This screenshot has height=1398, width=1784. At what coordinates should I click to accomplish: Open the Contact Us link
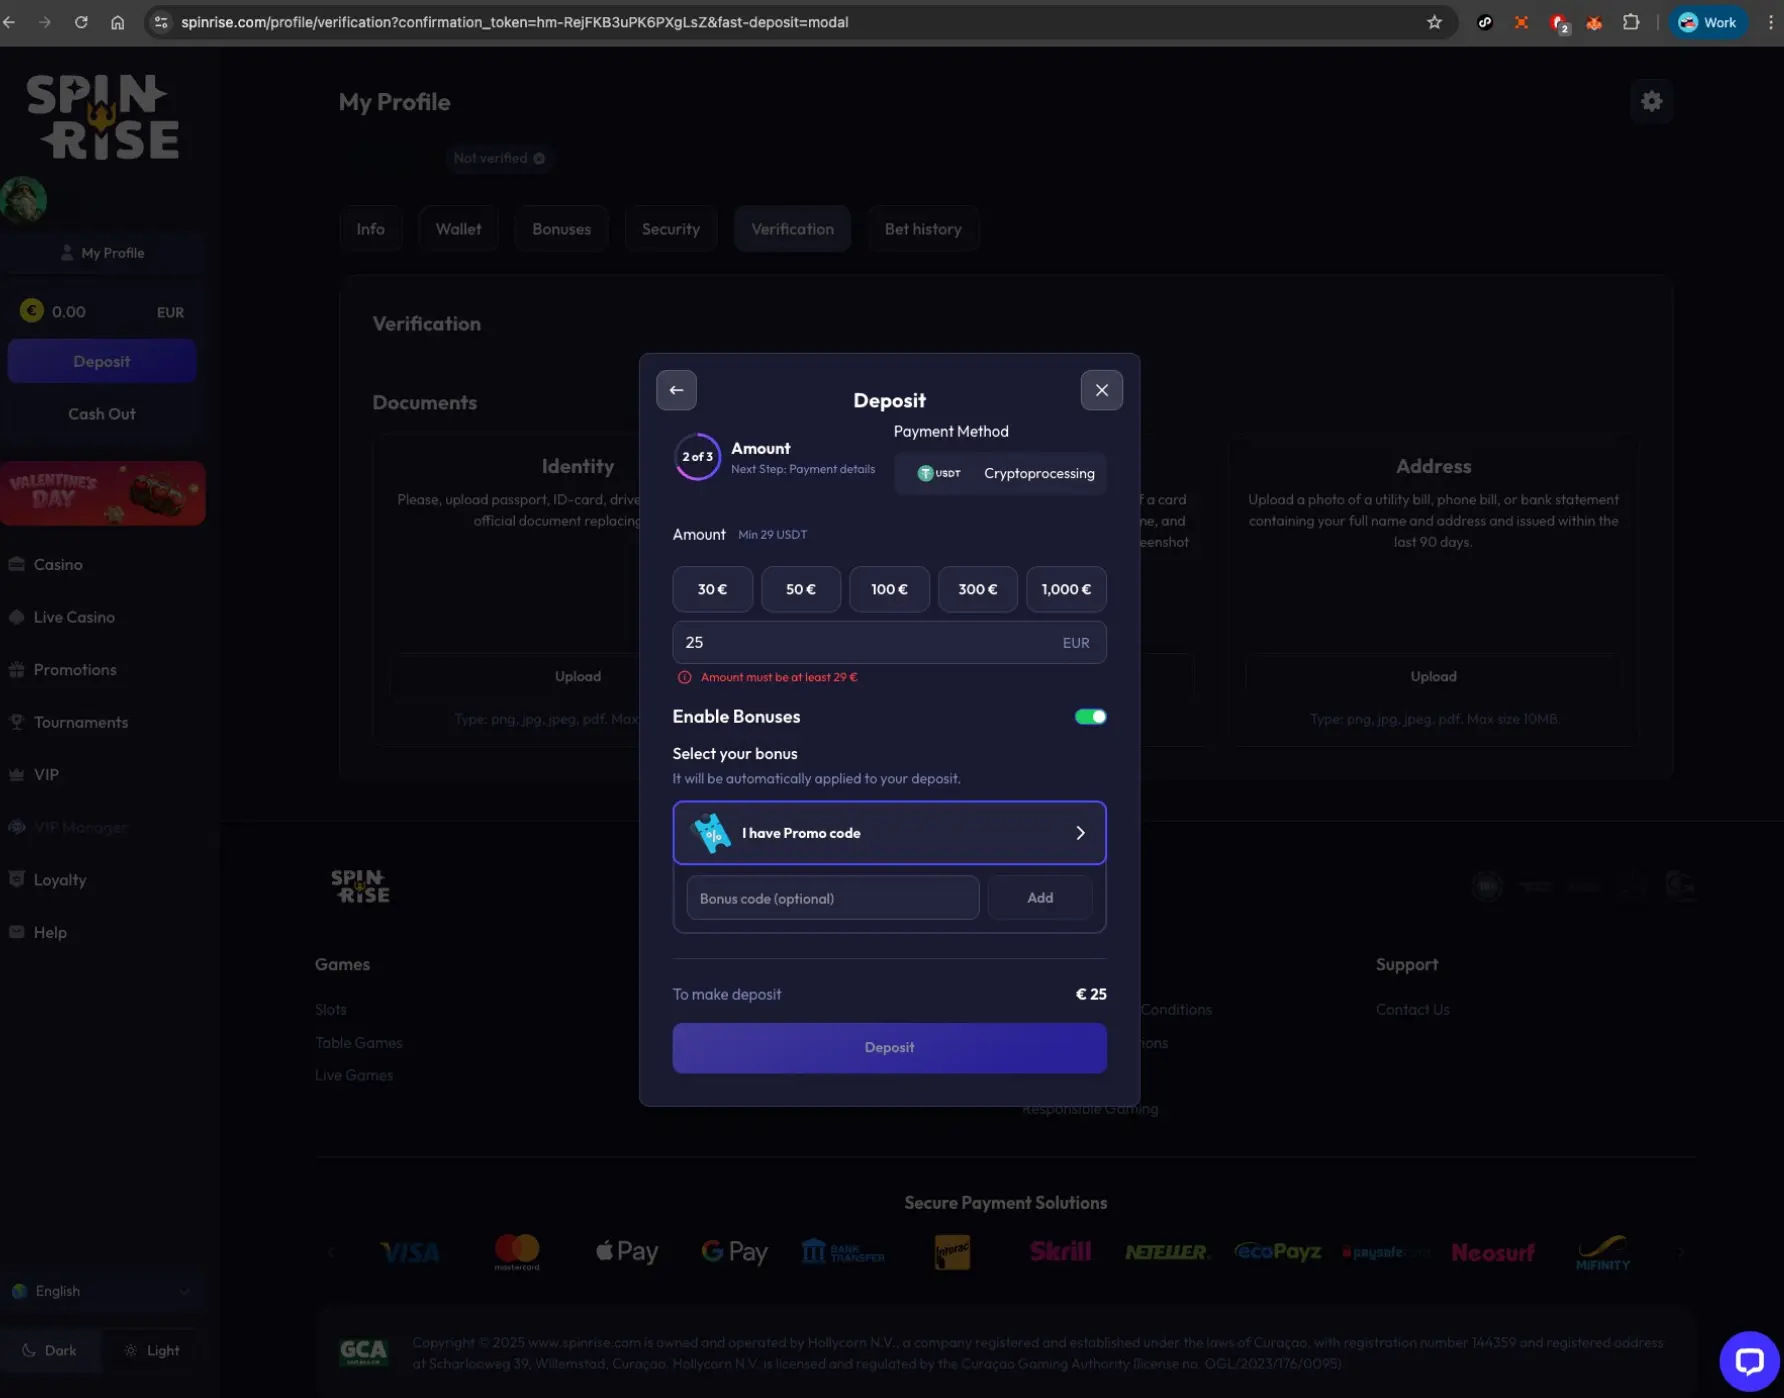point(1412,1010)
